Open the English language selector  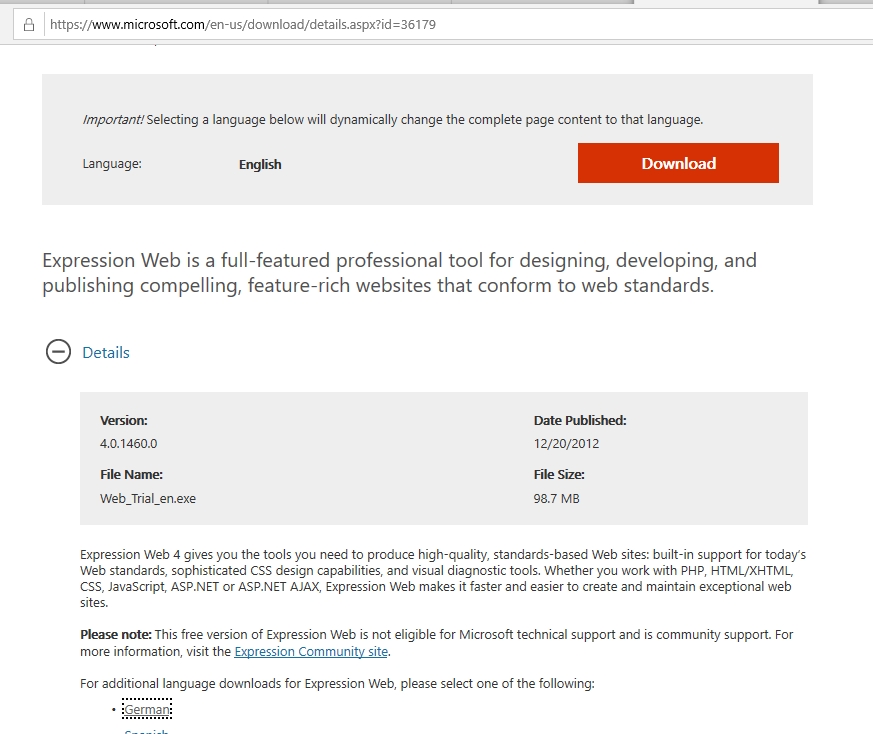[x=260, y=164]
